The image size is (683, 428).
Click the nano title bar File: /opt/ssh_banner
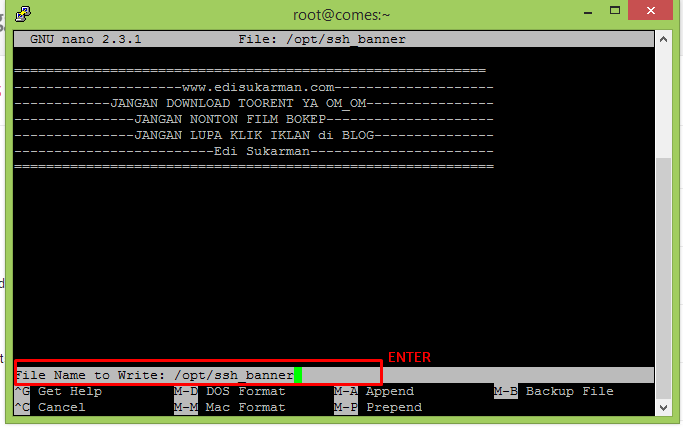(322, 39)
